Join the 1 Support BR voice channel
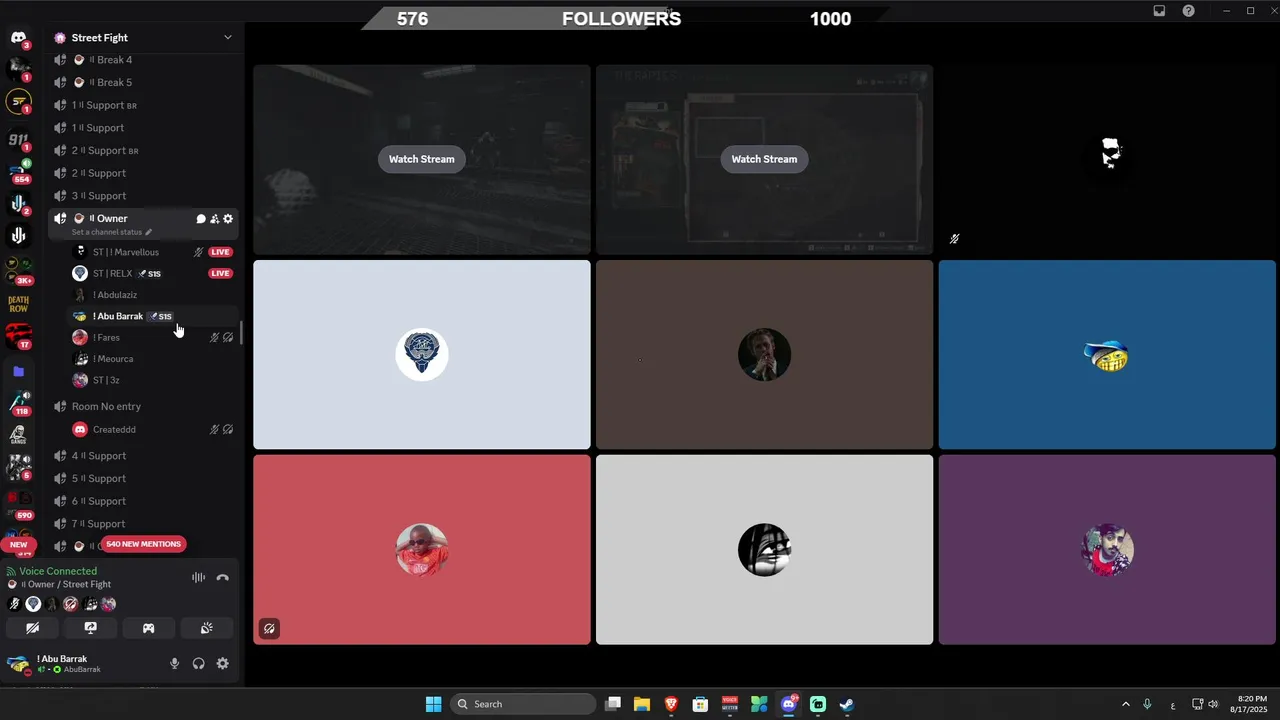 [144, 105]
